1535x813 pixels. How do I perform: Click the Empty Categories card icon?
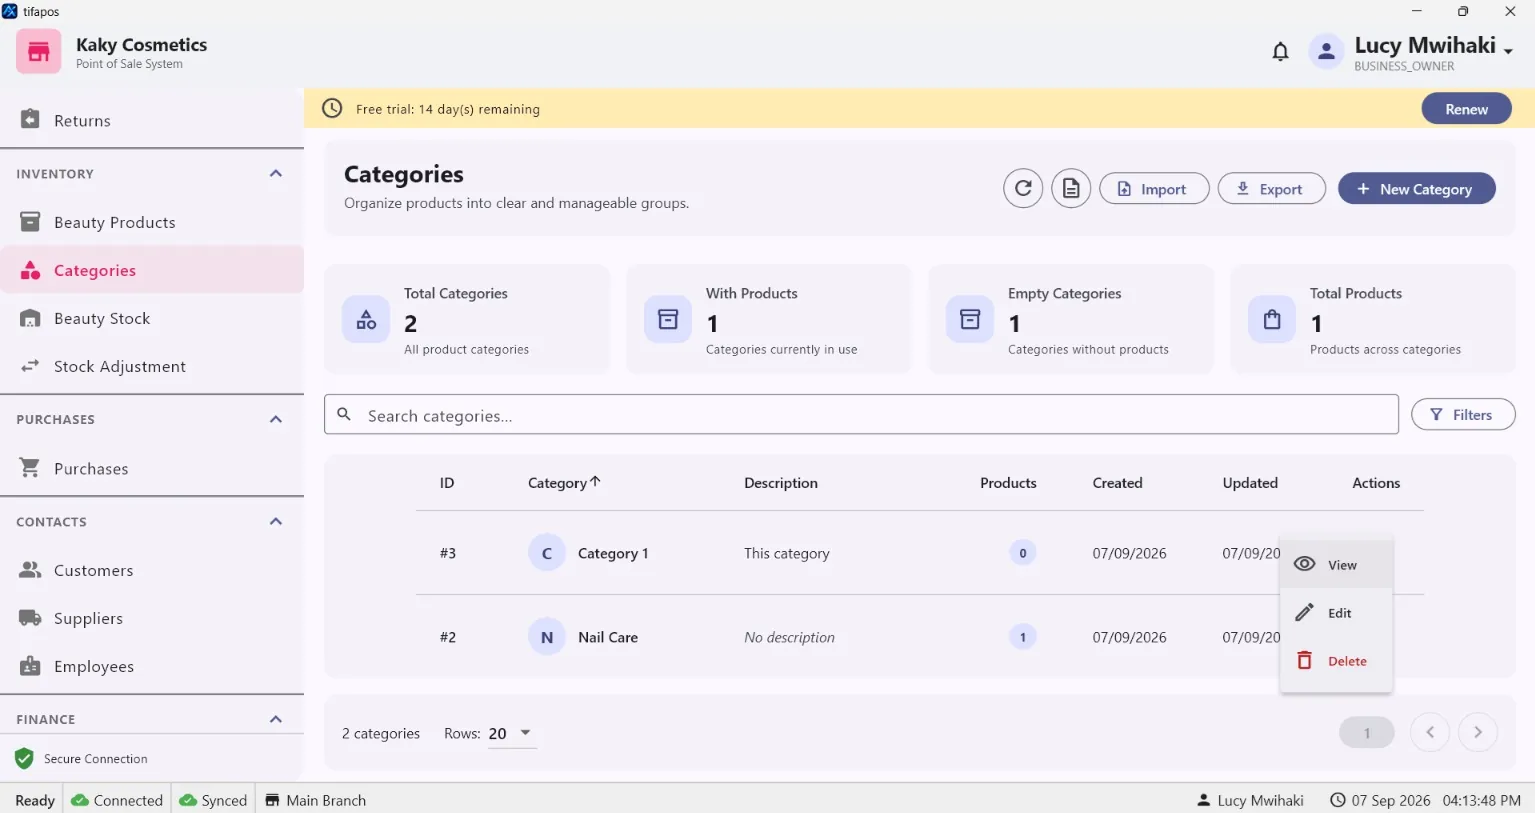[x=970, y=319]
